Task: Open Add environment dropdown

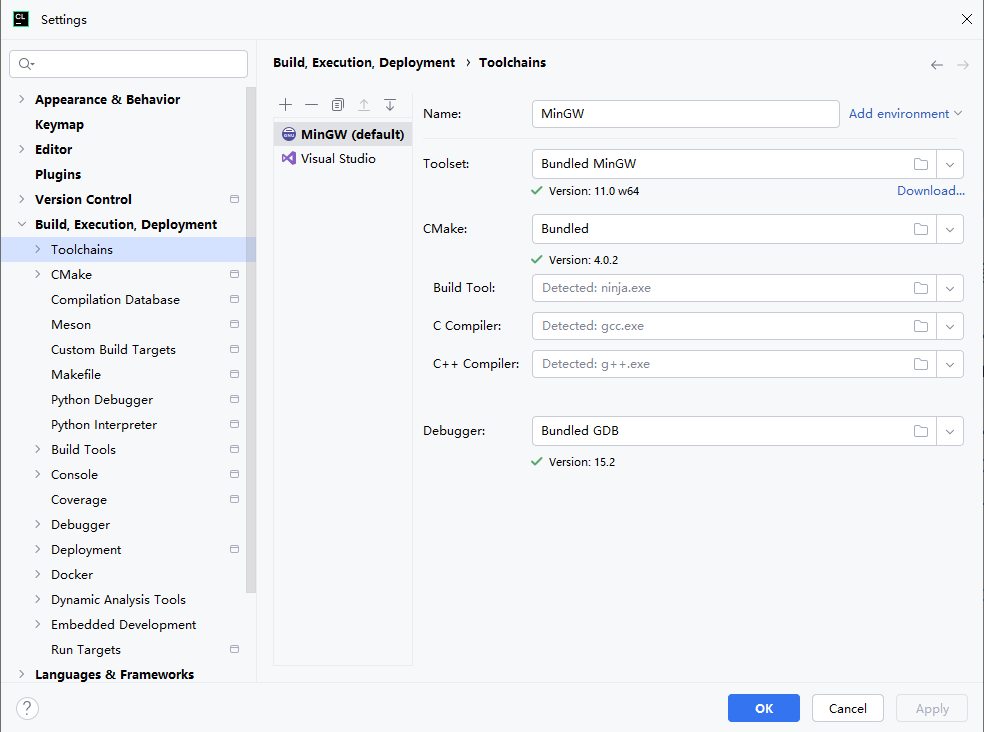Action: 905,114
